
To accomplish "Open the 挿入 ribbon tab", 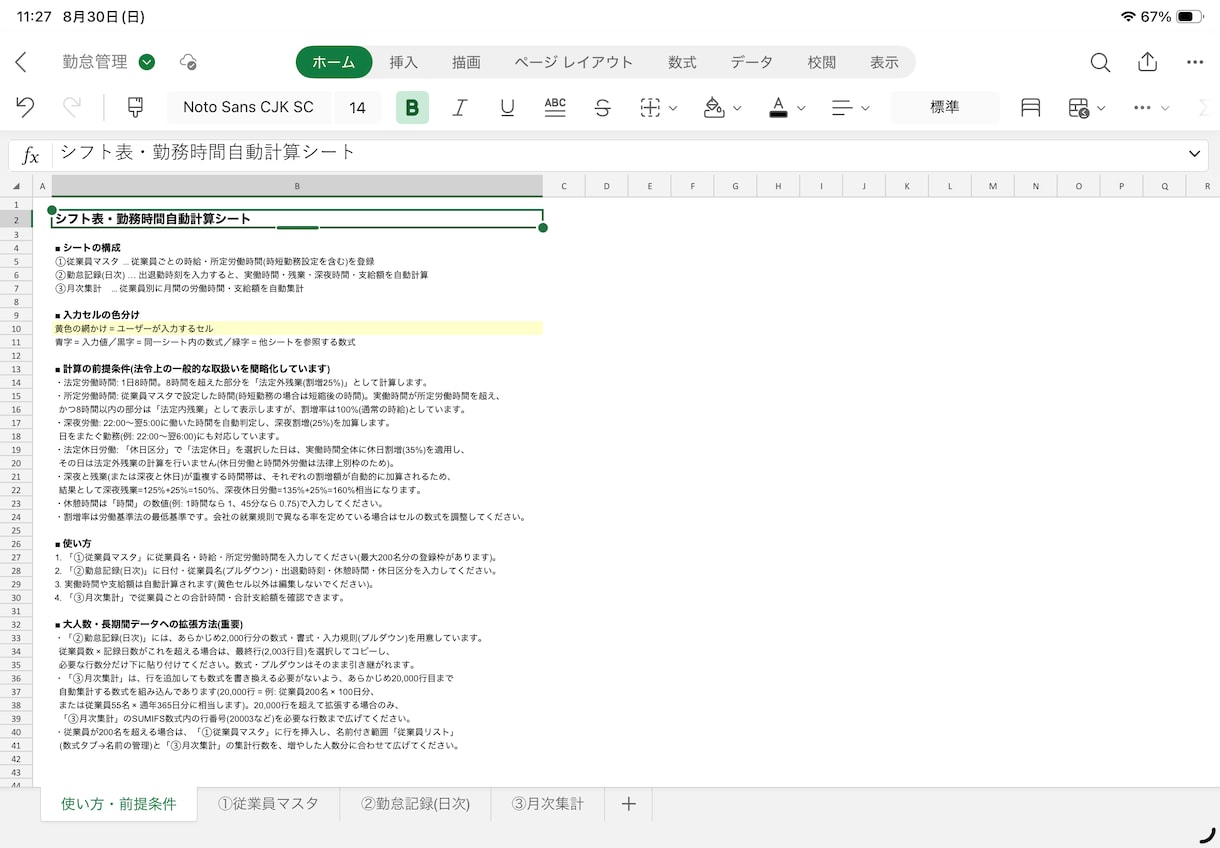I will coord(404,62).
